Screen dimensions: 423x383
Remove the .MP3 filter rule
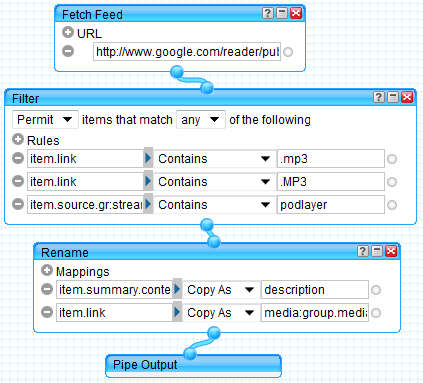coord(18,181)
